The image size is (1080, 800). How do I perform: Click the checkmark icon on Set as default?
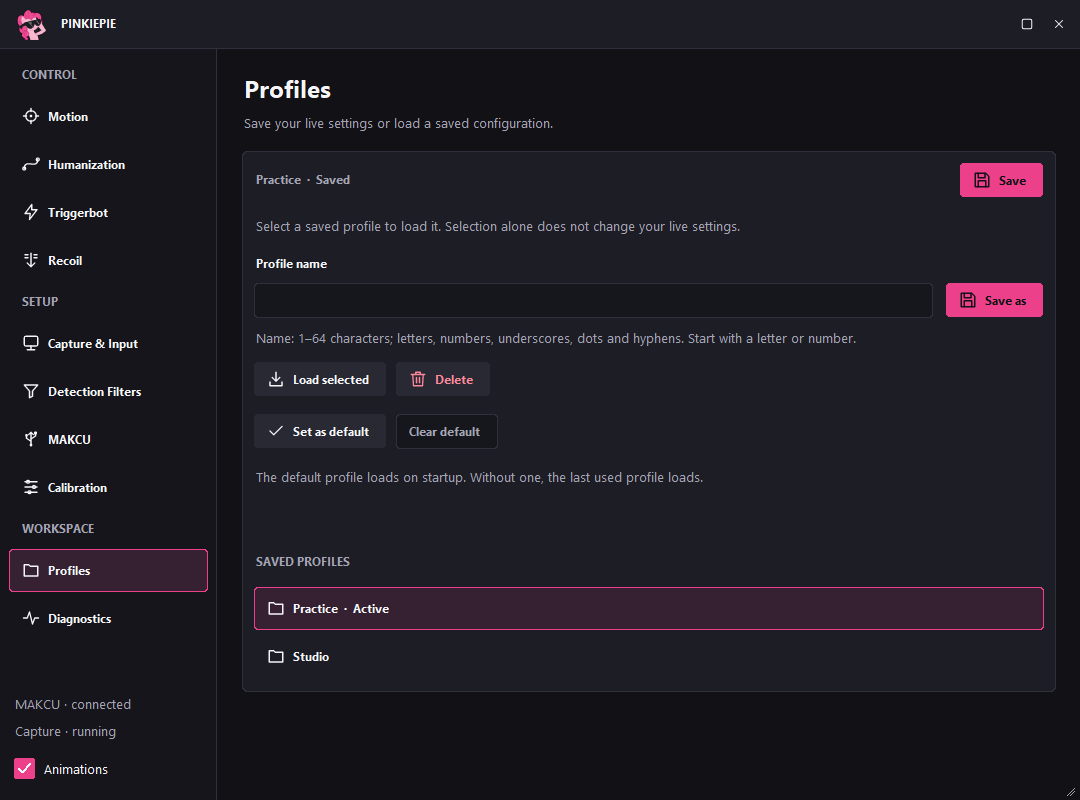click(276, 431)
